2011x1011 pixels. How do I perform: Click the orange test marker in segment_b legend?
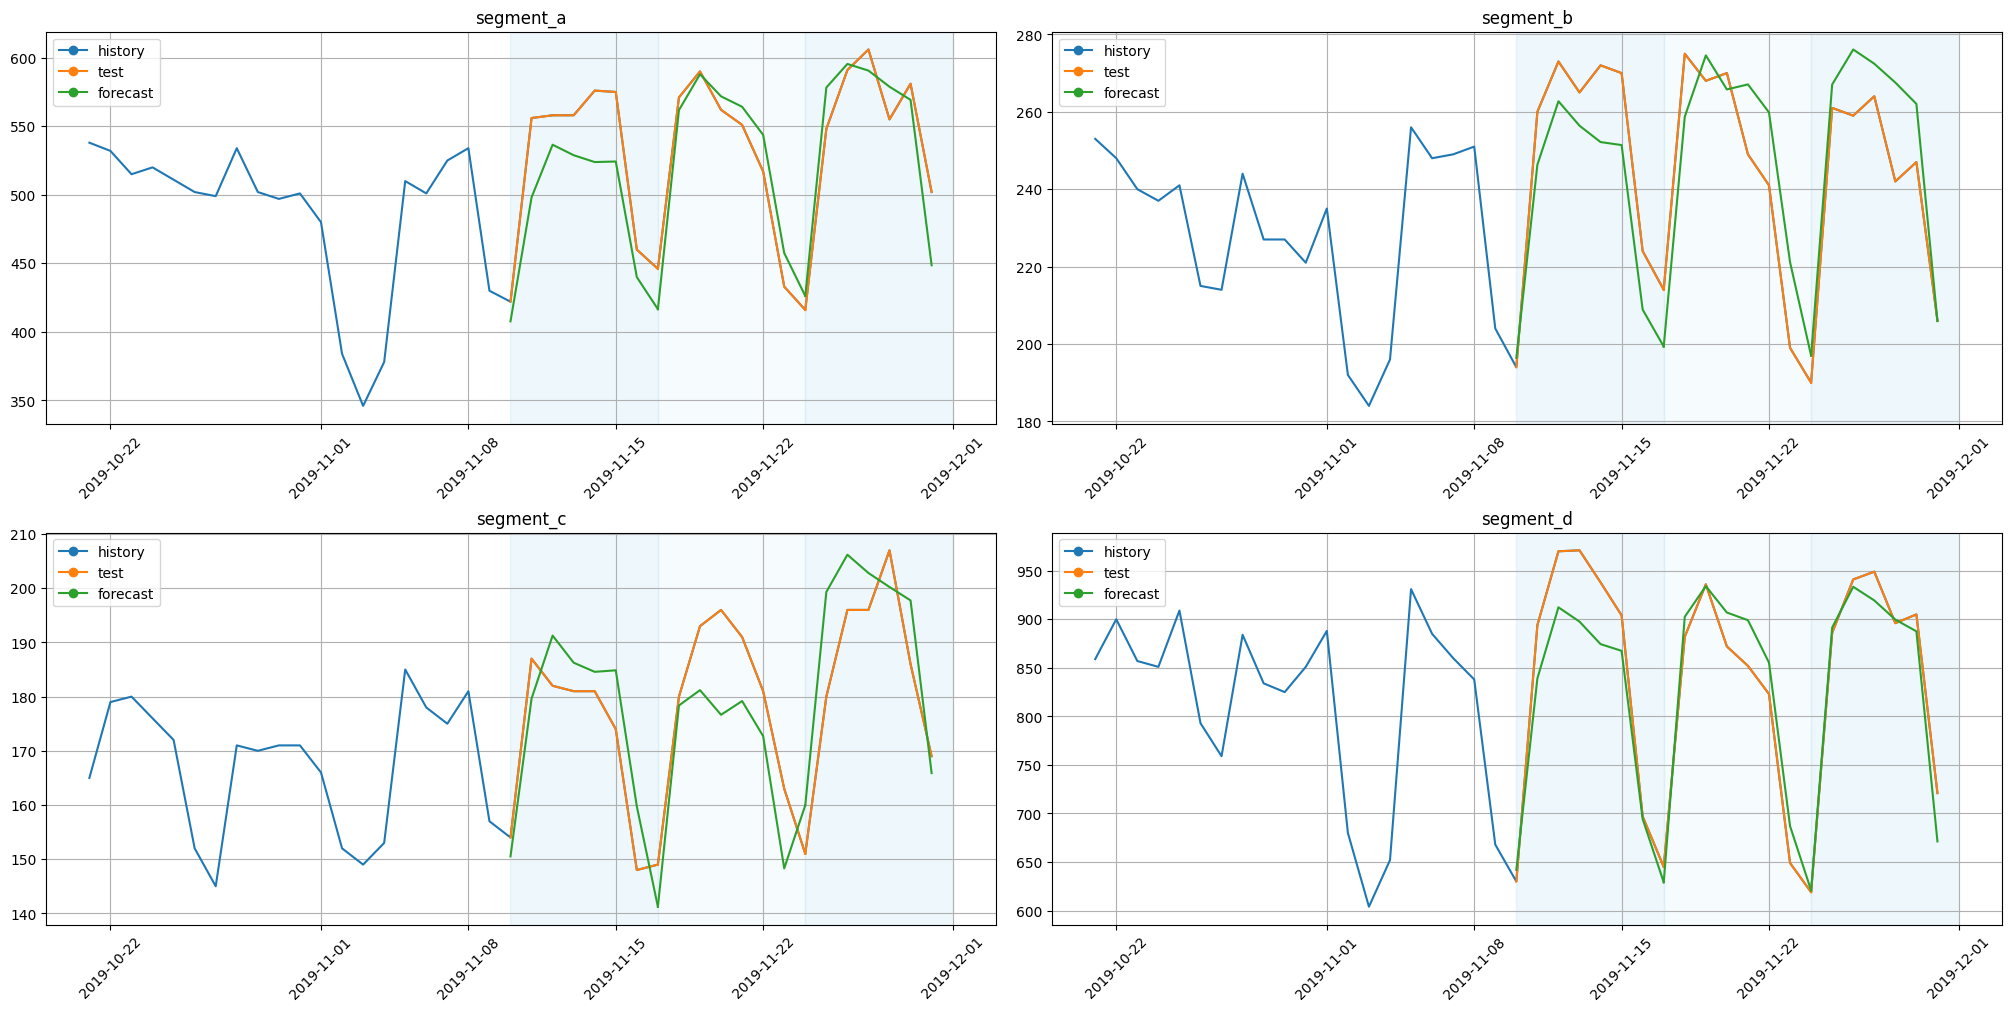click(1080, 72)
